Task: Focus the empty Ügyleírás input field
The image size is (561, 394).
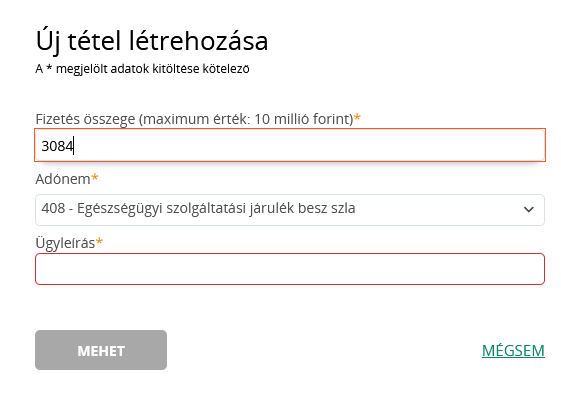Action: tap(290, 269)
